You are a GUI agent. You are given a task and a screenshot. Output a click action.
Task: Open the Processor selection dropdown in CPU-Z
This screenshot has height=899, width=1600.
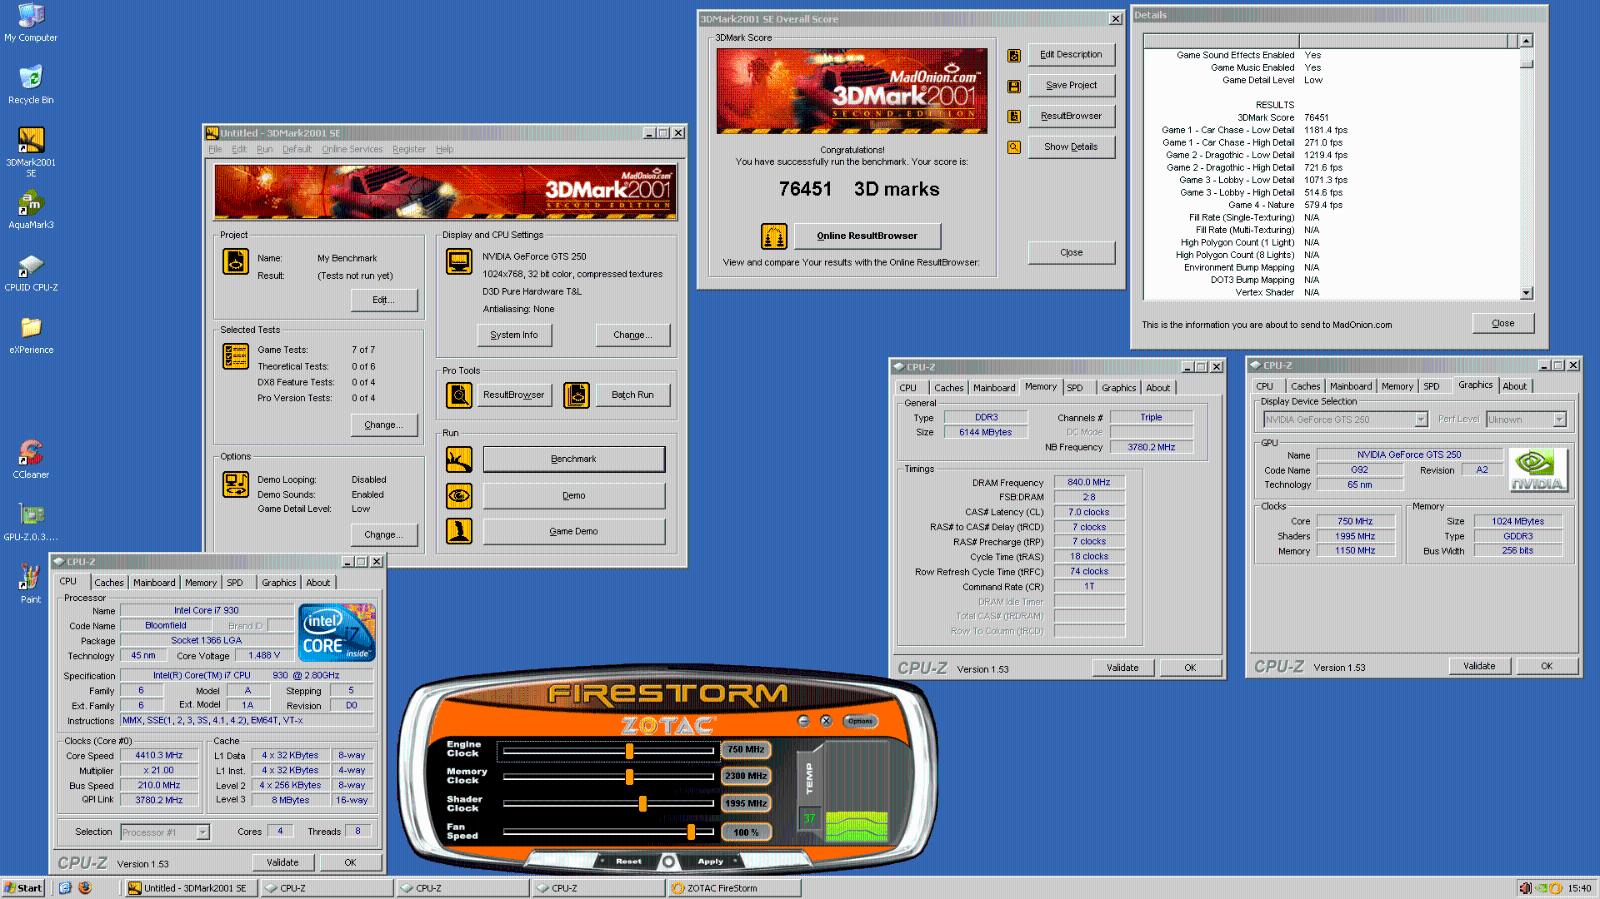pyautogui.click(x=203, y=832)
